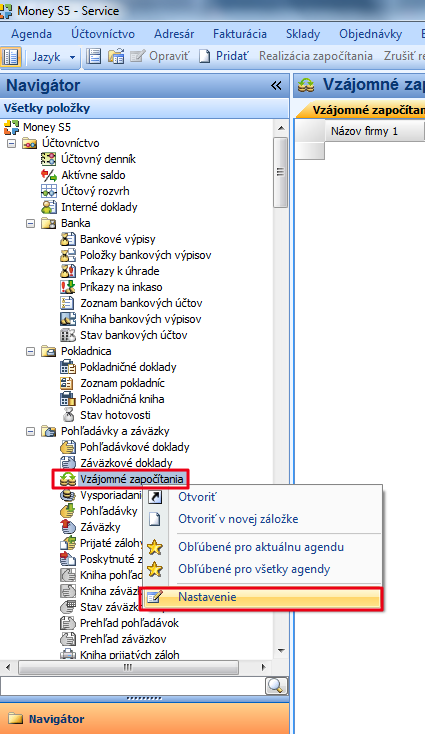Click the Pohľadávkové doklady icon
The width and height of the screenshot is (425, 734).
[x=68, y=447]
